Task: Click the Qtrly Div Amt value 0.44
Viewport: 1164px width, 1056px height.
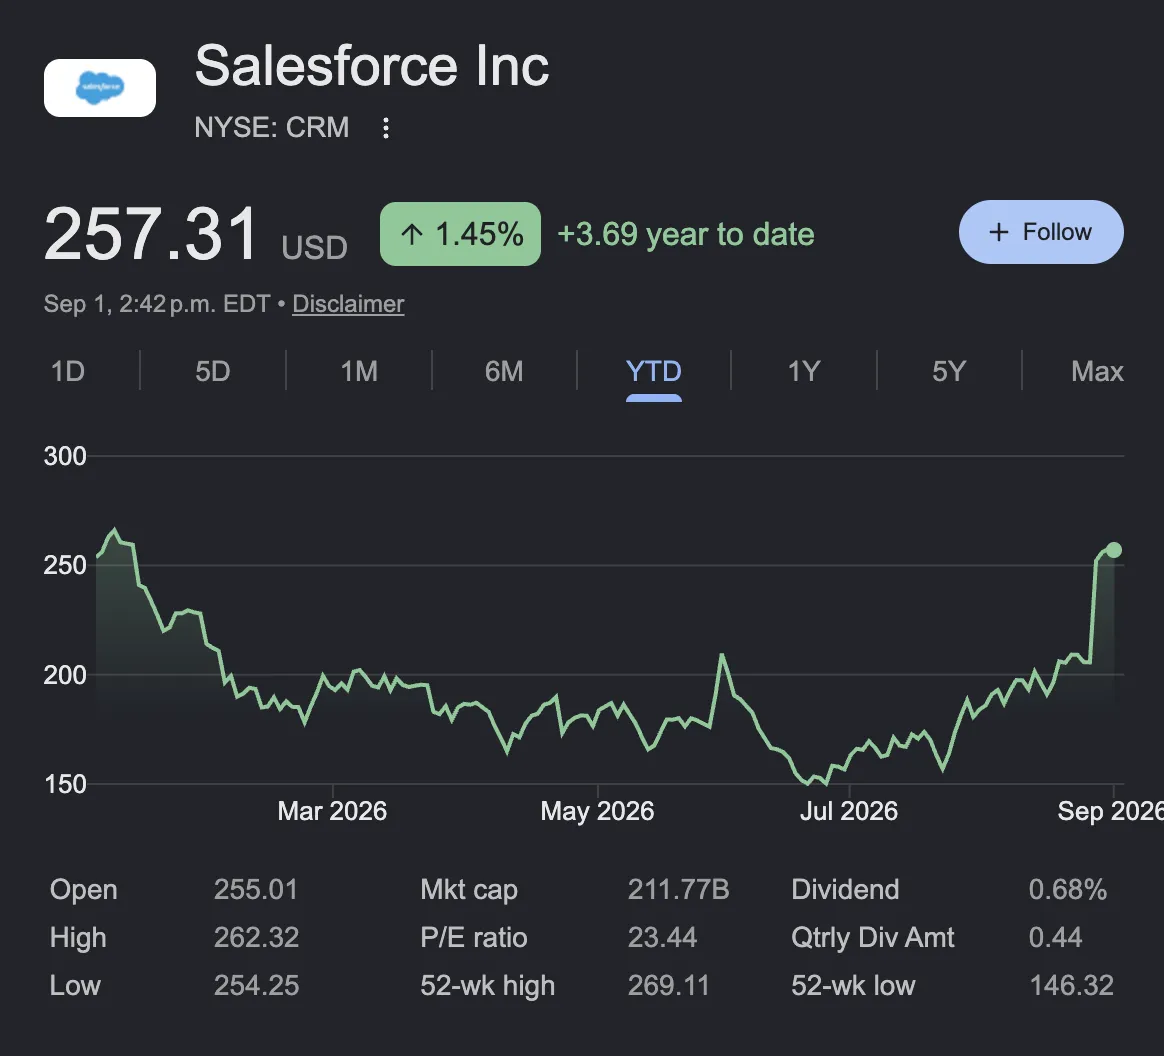Action: tap(1055, 937)
